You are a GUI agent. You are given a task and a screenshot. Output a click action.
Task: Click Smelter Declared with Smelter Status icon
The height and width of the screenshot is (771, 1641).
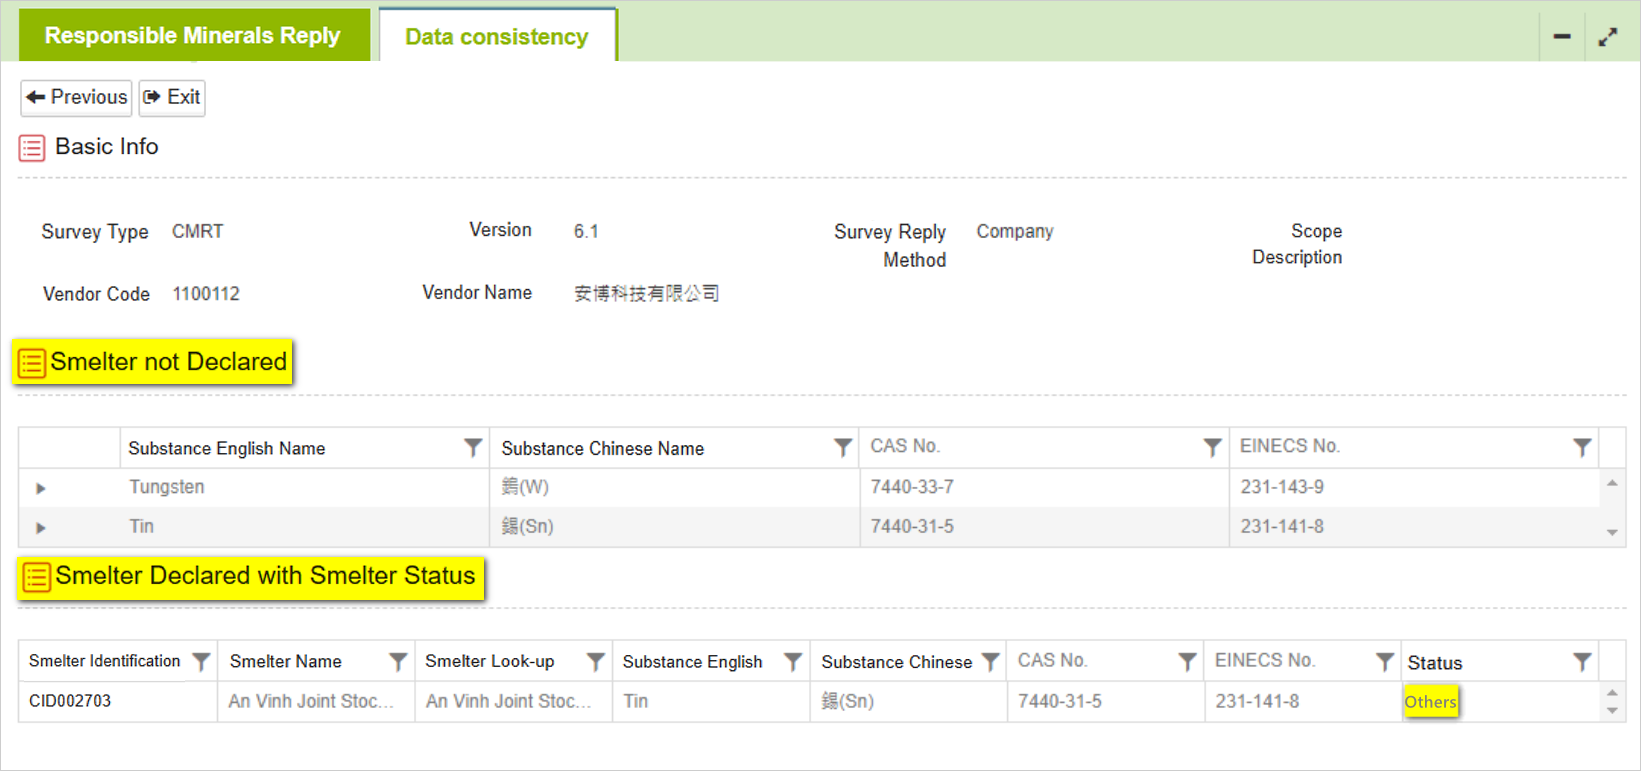click(36, 577)
